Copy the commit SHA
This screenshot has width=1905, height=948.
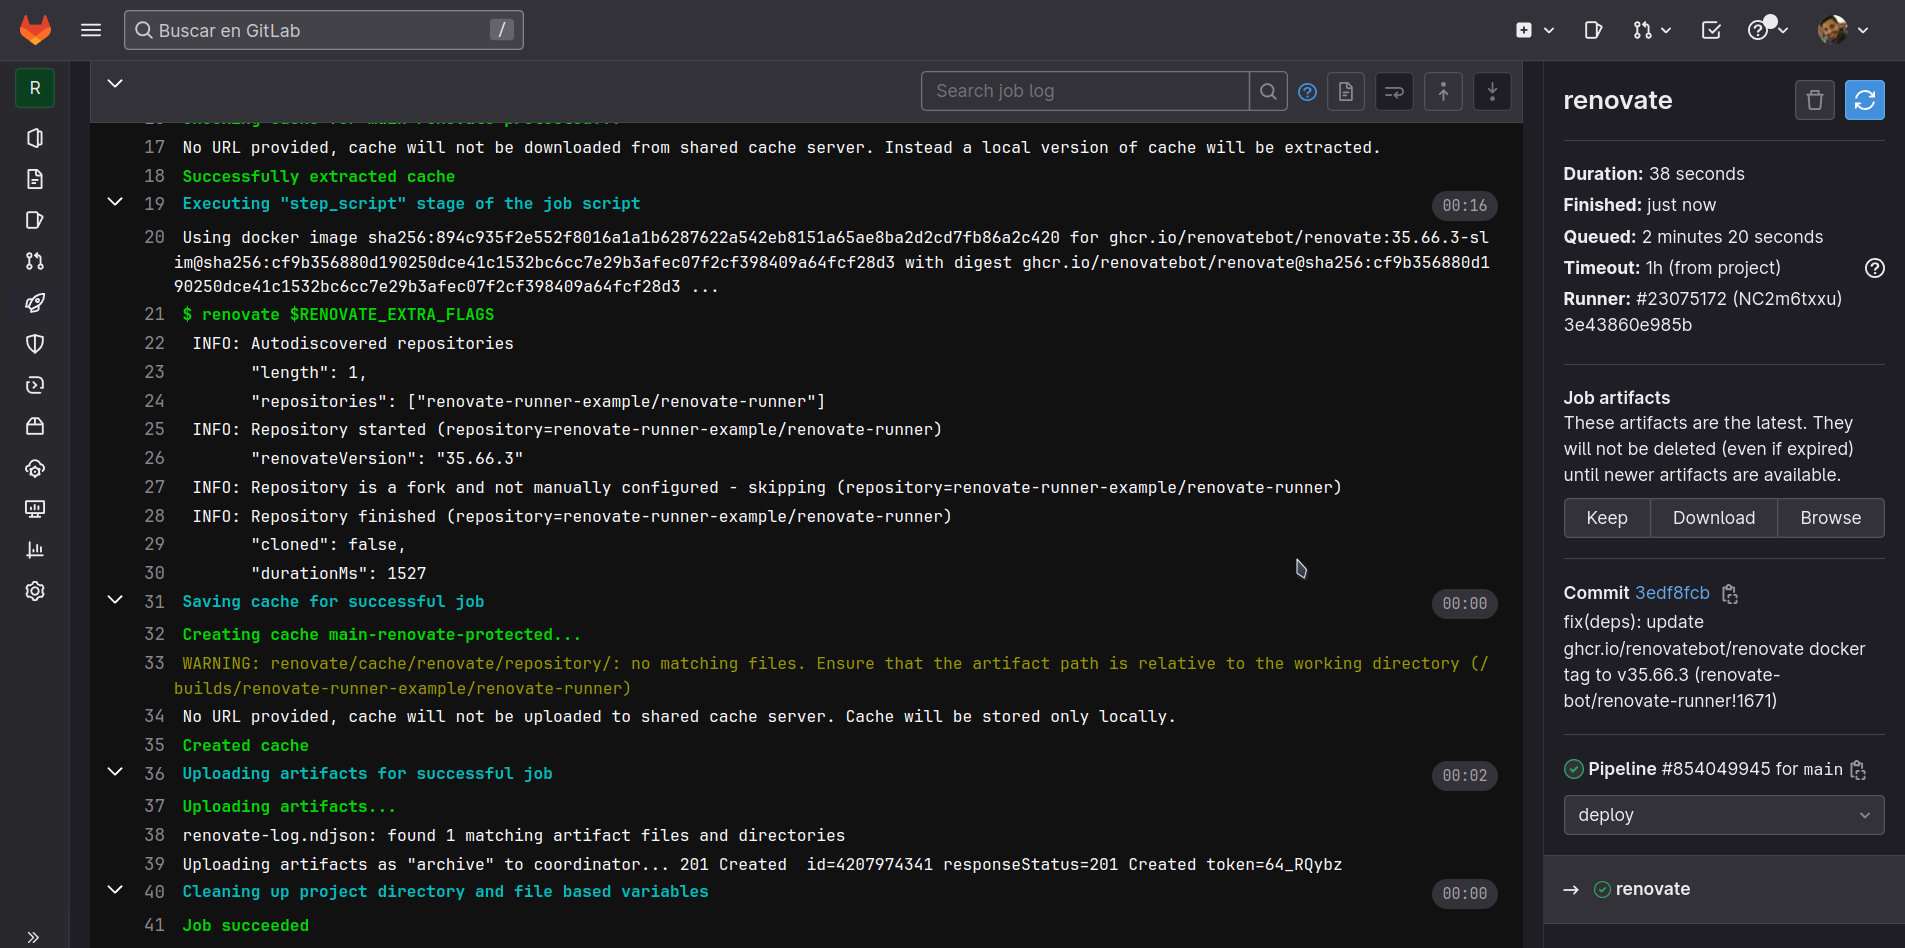click(1730, 594)
